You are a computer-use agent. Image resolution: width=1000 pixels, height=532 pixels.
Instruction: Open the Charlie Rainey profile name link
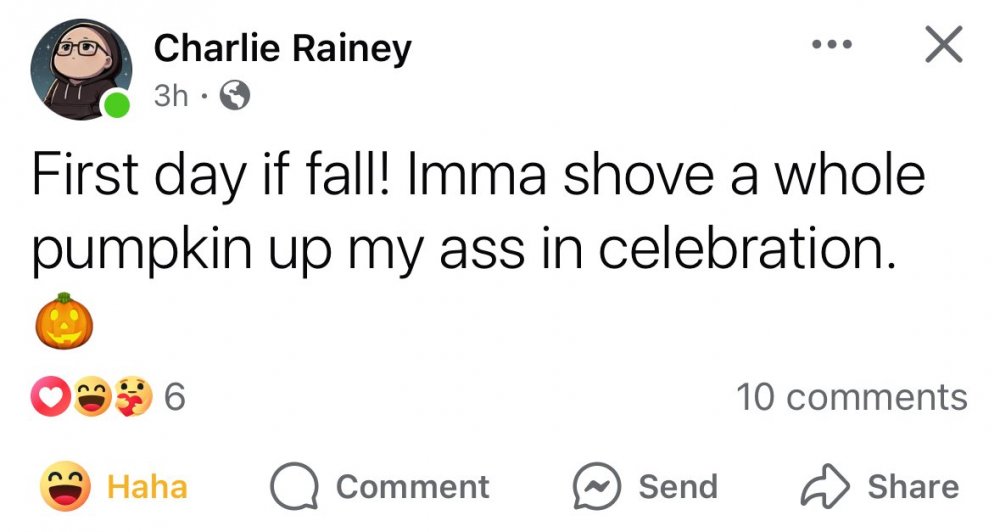(282, 47)
